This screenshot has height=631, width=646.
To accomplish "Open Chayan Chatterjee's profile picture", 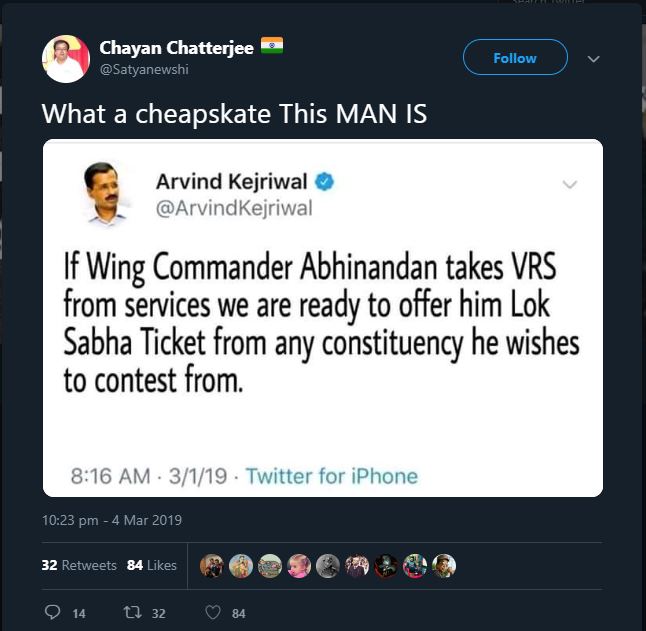I will (66, 59).
